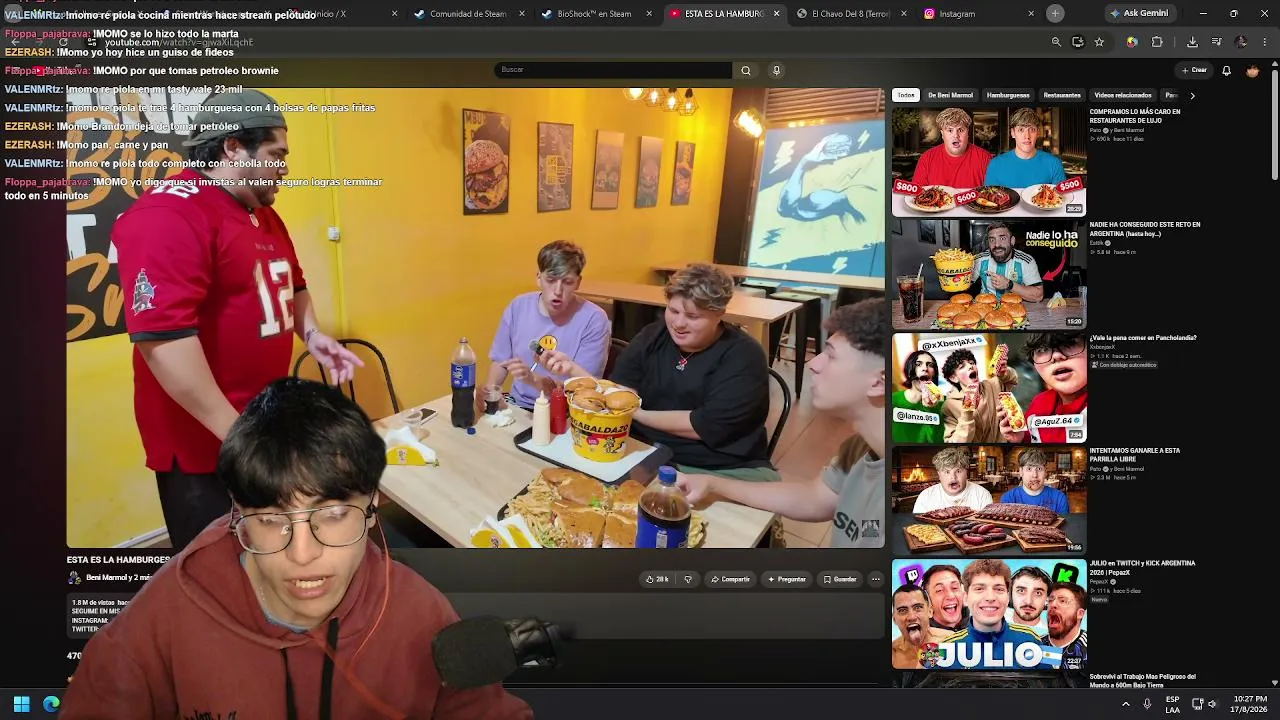Open the Chrome three-dot menu
The width and height of the screenshot is (1280, 720).
point(1265,42)
